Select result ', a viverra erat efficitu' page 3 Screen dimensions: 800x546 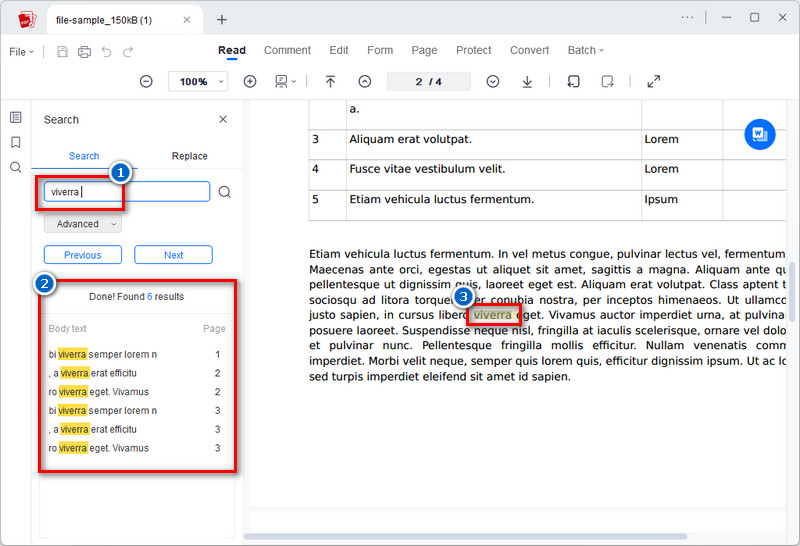(136, 429)
